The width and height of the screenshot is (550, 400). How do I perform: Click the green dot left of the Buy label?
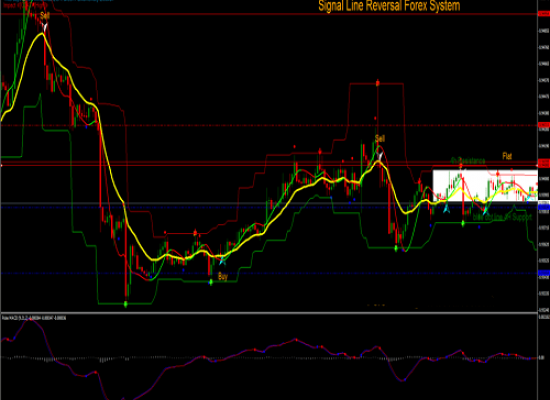pos(211,282)
